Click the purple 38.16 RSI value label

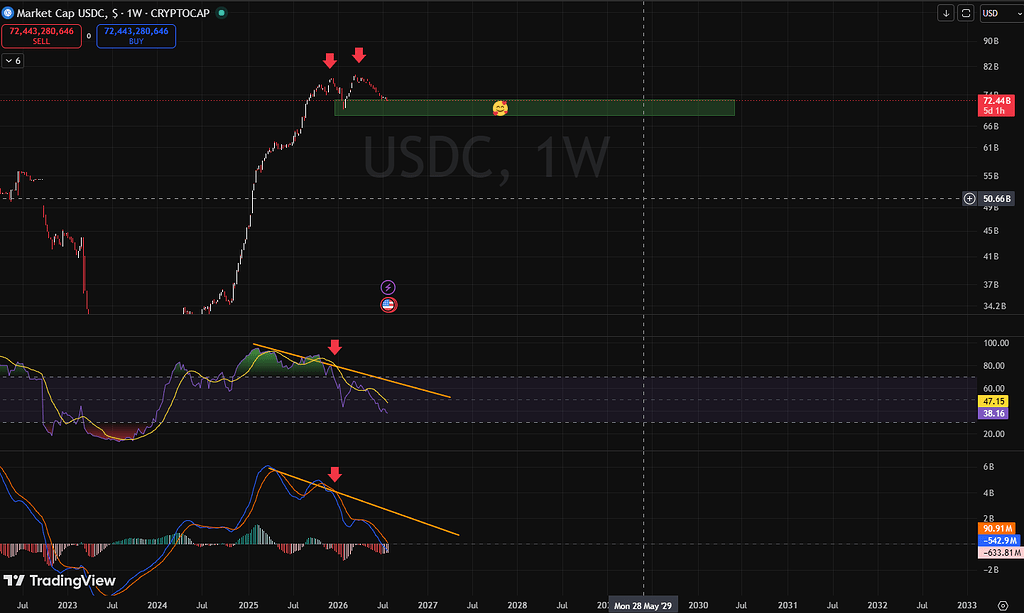coord(993,413)
